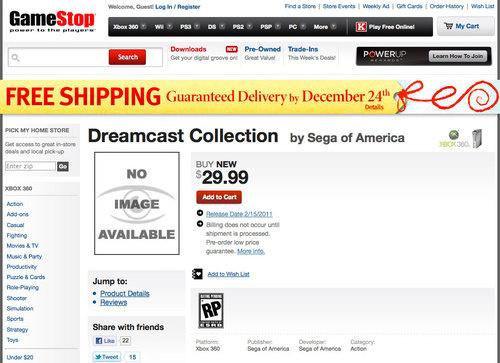Click the red Search button
Screen dimensions: 500x363
click(x=127, y=57)
